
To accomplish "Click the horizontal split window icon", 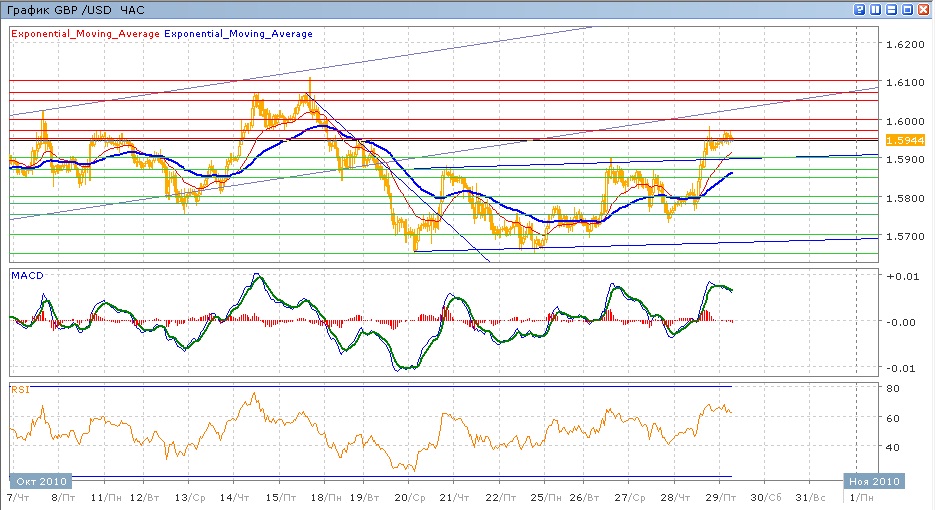I will click(892, 9).
